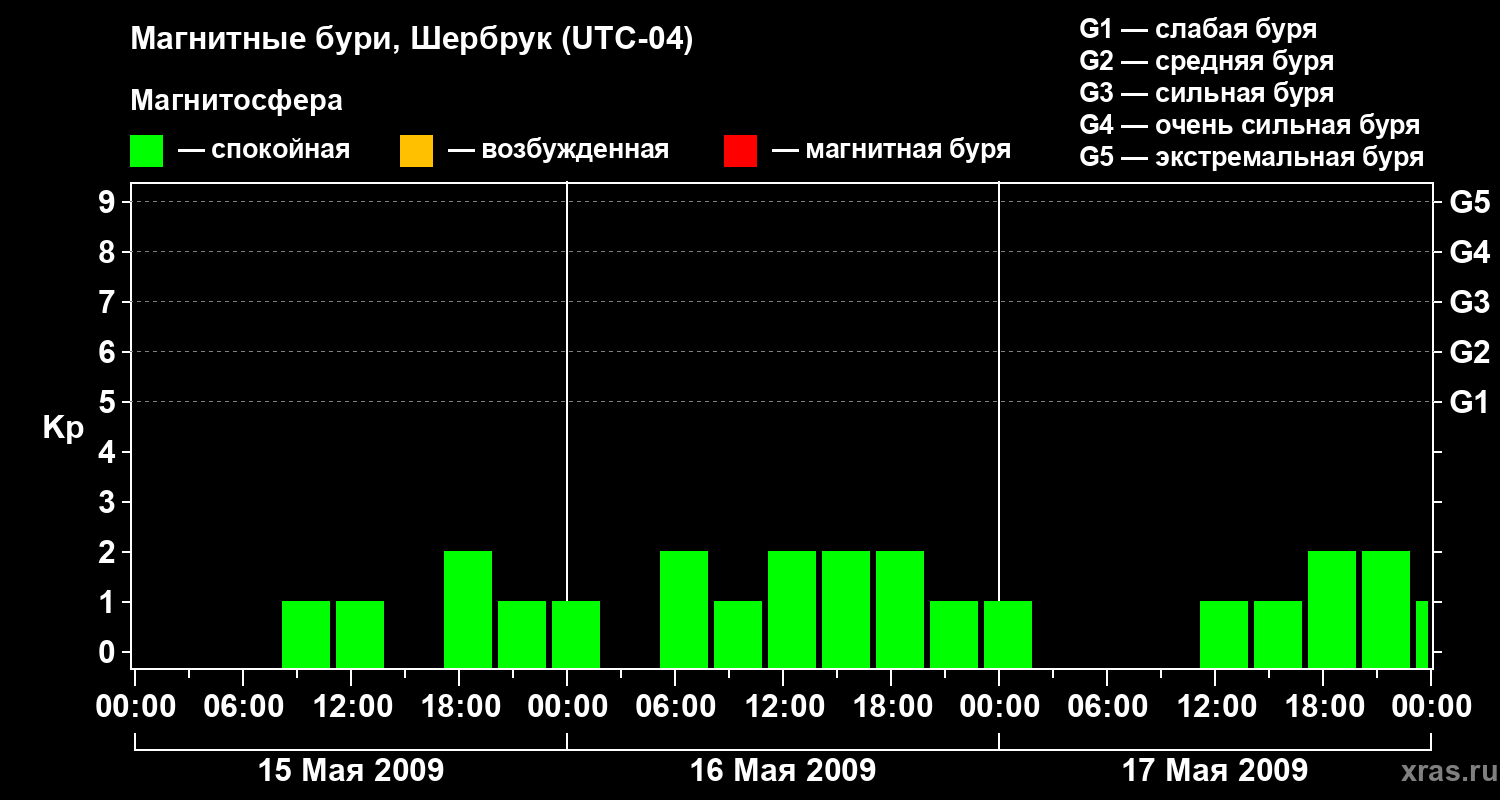This screenshot has width=1500, height=800.
Task: Click the bar between 12:00 and 18:00 on 17 Мая
Action: pyautogui.click(x=1278, y=634)
